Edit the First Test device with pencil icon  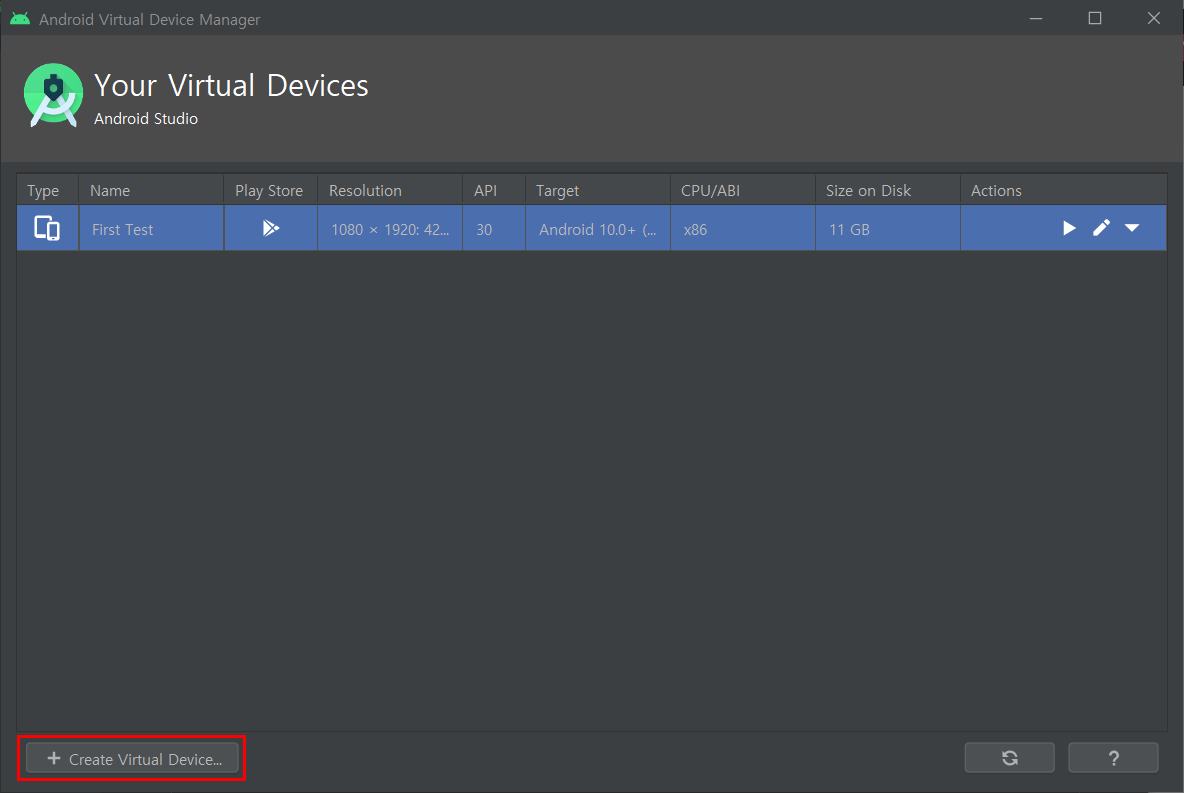coord(1101,227)
